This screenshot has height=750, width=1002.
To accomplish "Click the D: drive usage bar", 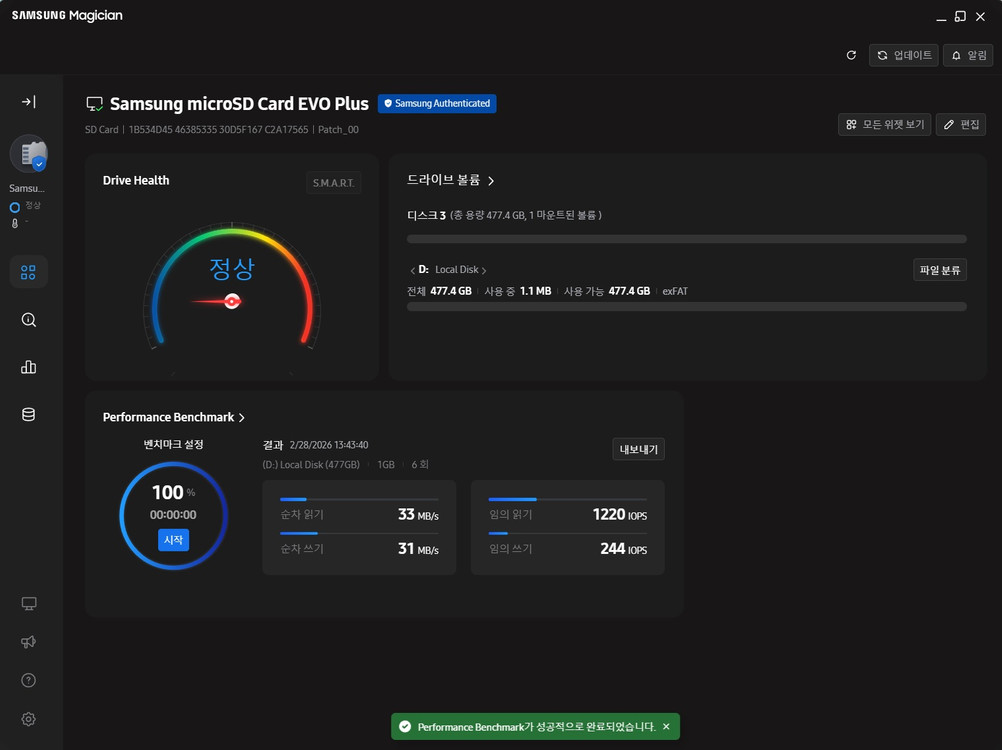I will 686,306.
